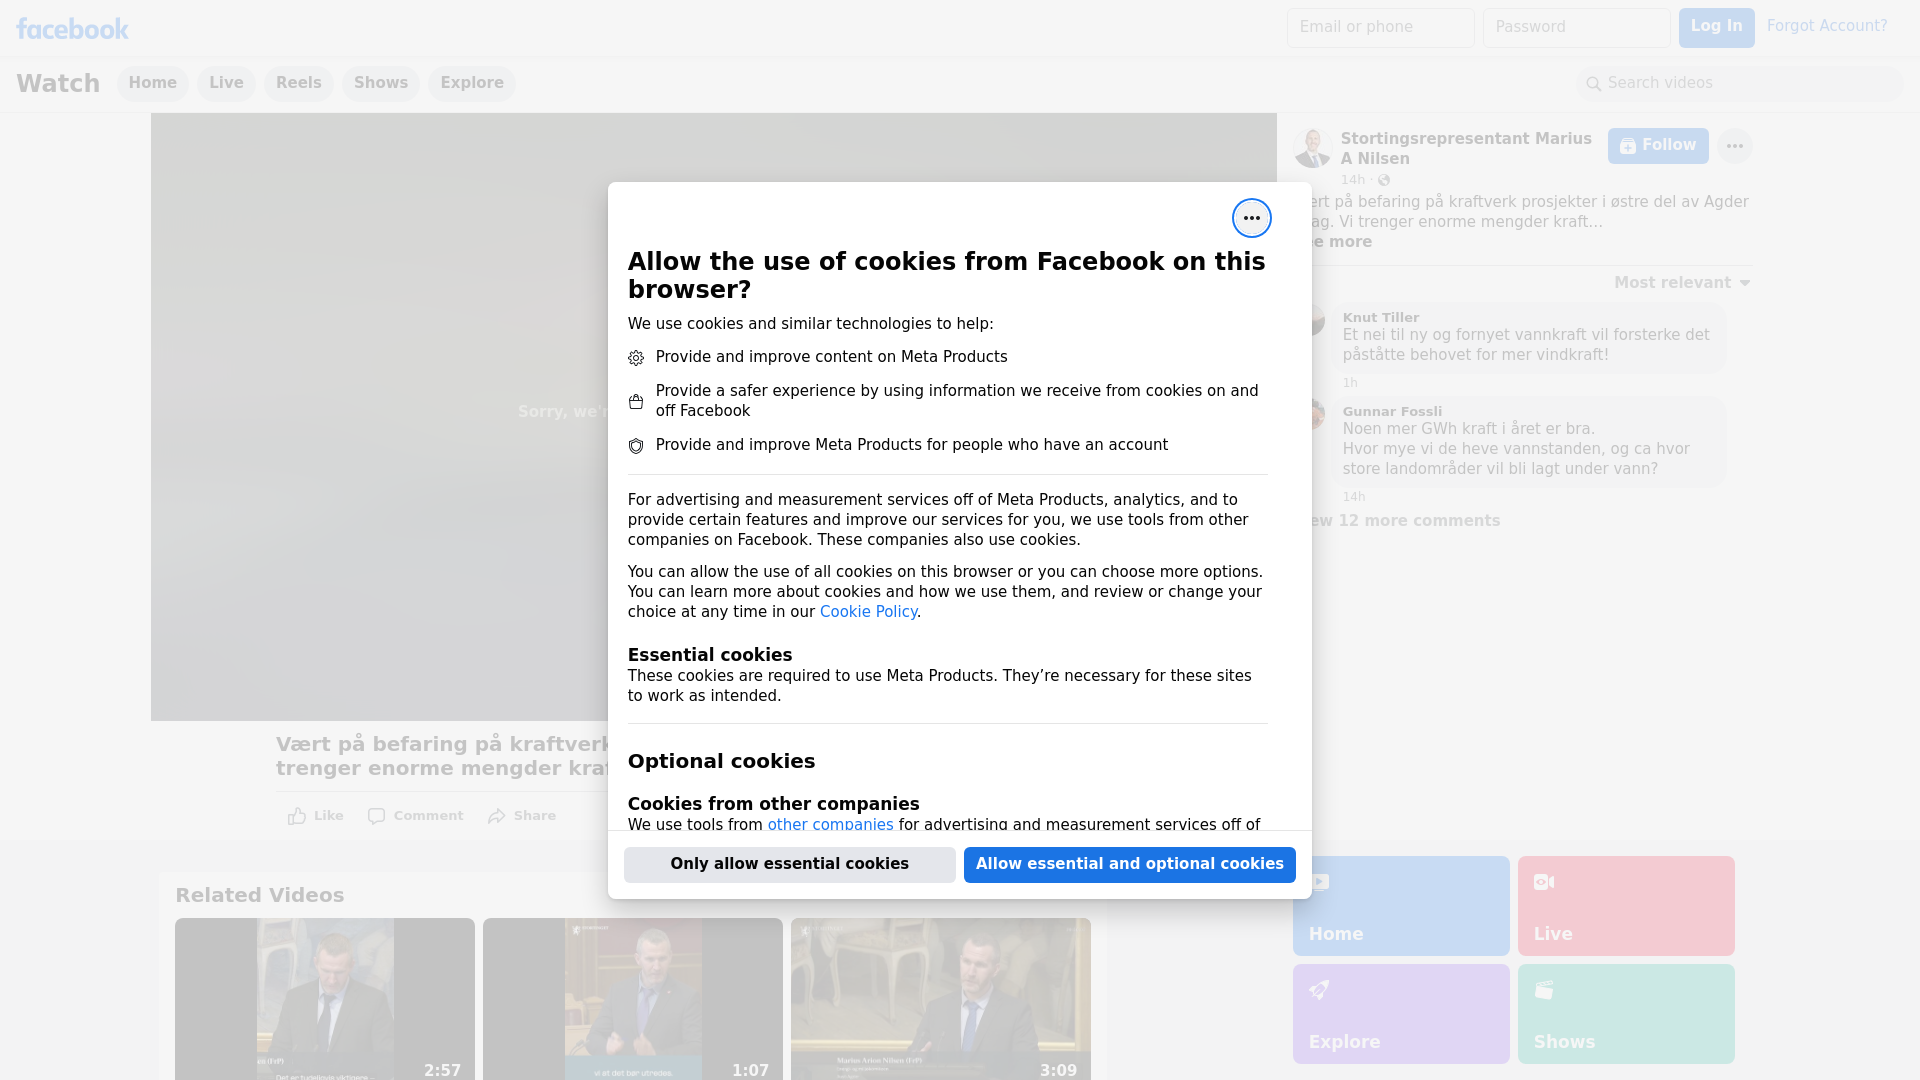Click the Like thumbs-up icon
Image resolution: width=1920 pixels, height=1080 pixels.
coord(297,816)
